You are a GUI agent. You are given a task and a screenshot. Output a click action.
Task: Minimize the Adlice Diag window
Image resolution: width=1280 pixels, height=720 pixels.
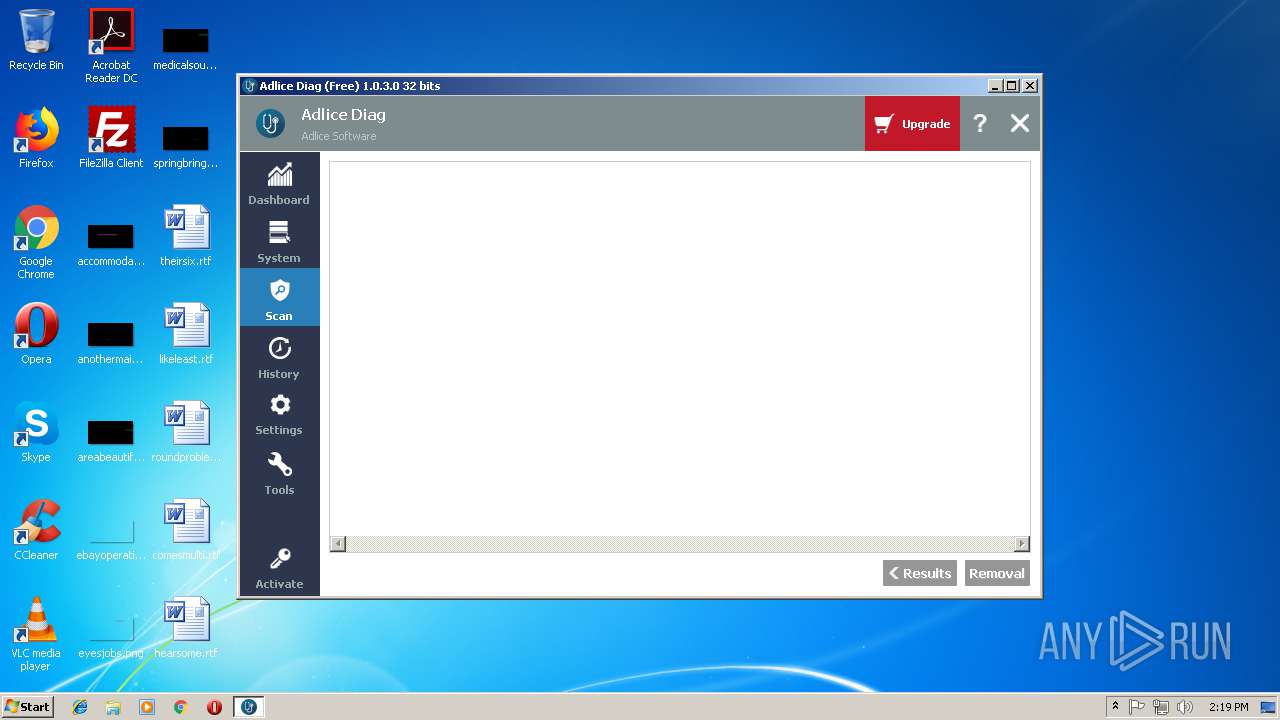[994, 86]
